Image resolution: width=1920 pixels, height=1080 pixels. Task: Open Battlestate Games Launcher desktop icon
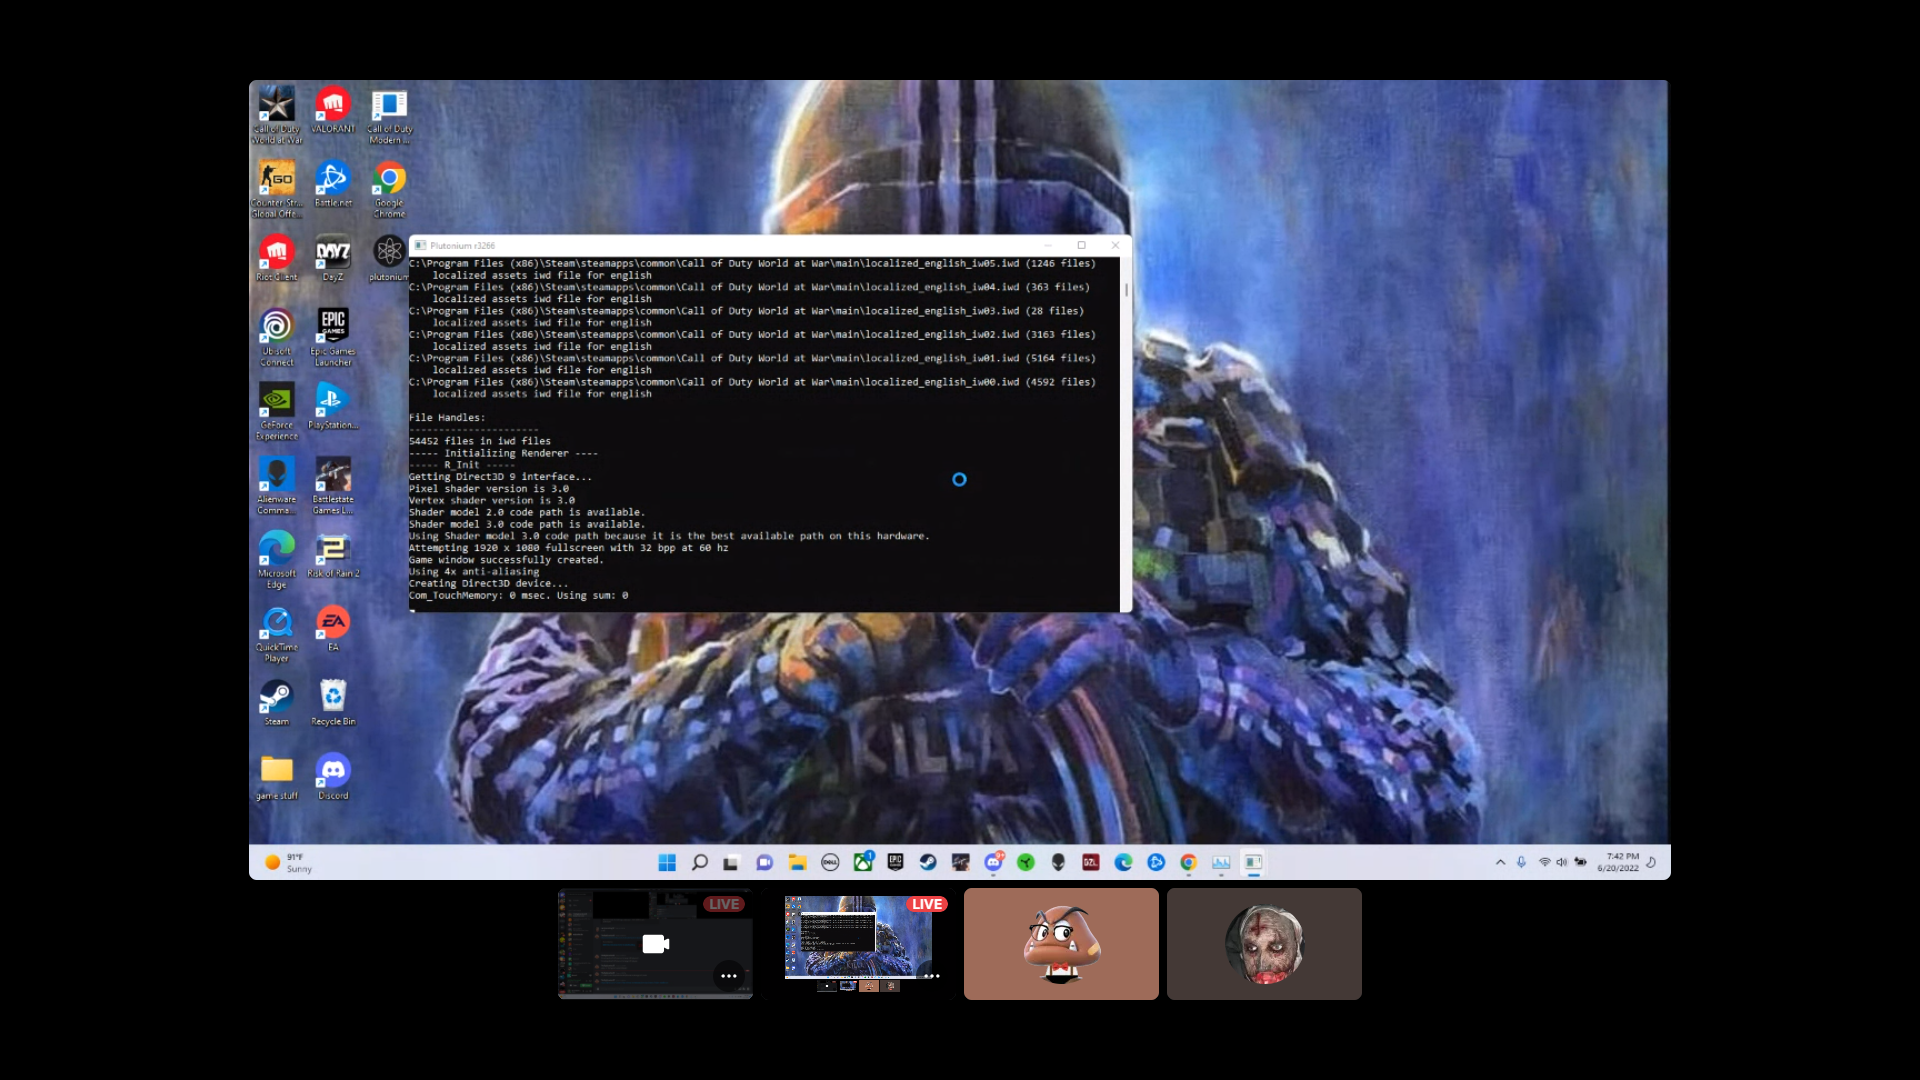tap(333, 485)
